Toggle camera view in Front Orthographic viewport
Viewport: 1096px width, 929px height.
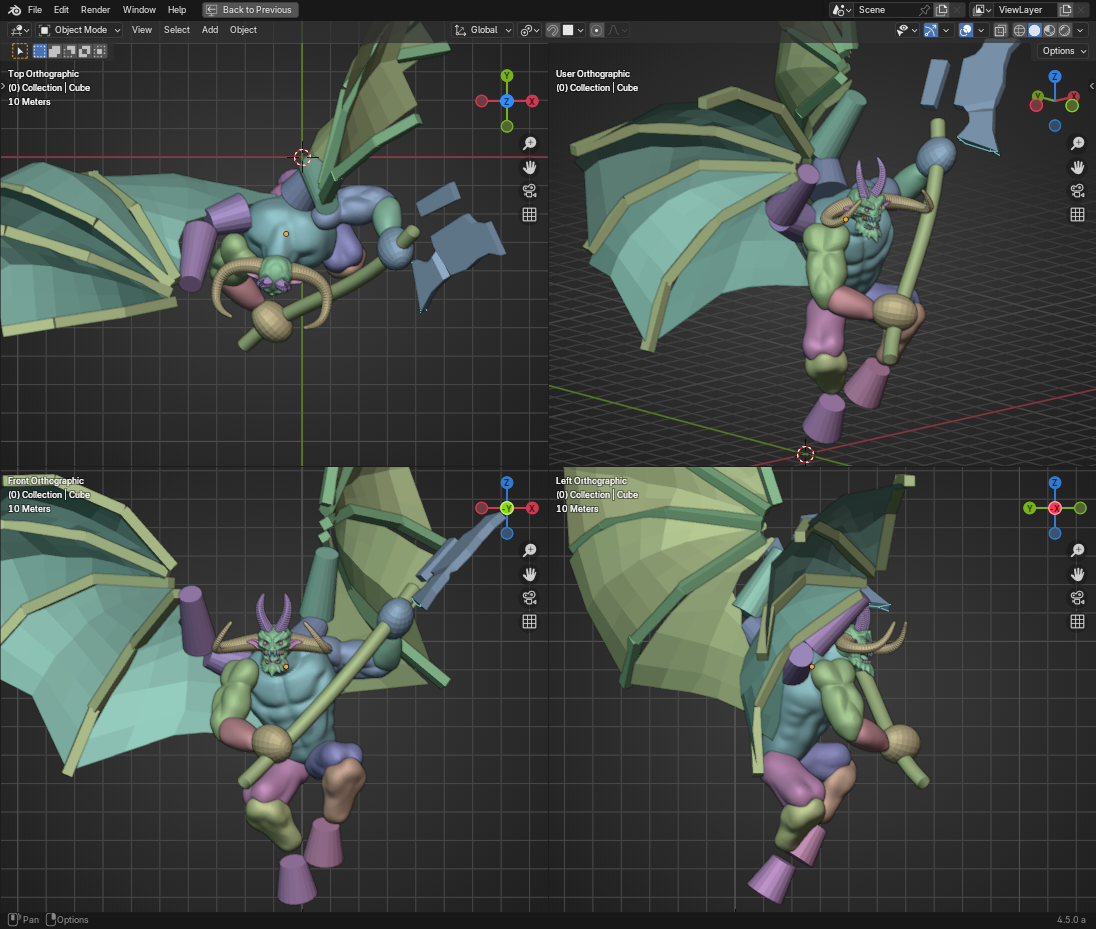tap(530, 598)
